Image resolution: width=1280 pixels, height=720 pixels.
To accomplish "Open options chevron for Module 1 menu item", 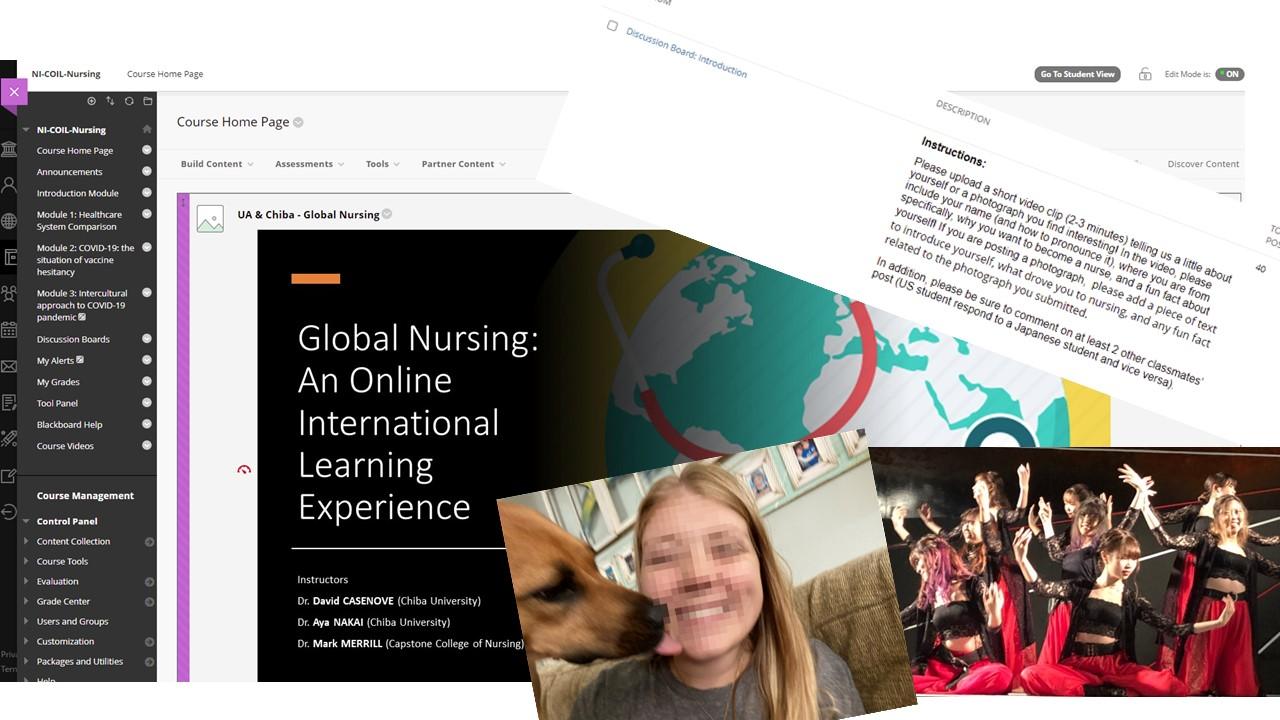I will (x=147, y=214).
